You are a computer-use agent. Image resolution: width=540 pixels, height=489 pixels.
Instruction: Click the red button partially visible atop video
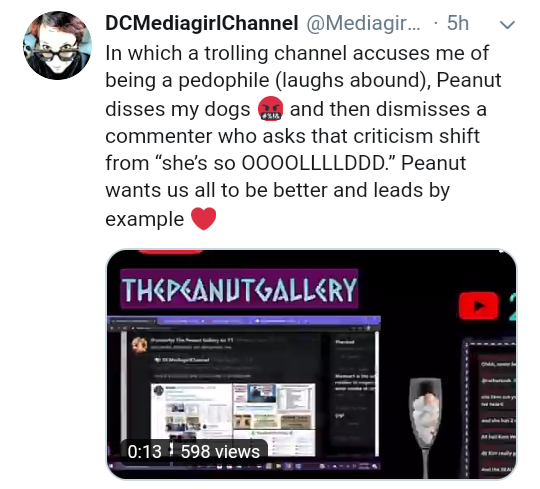coord(170,252)
